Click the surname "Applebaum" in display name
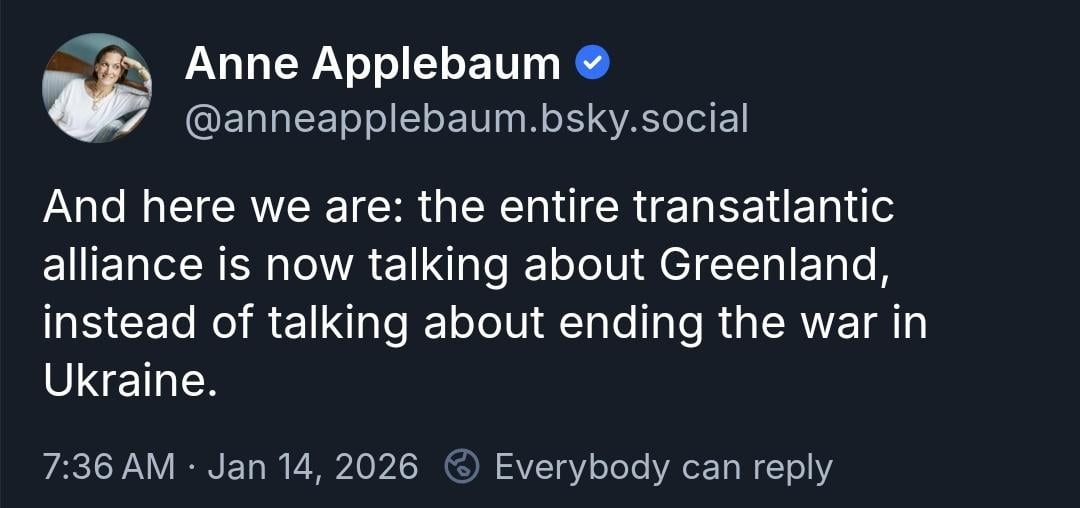This screenshot has height=508, width=1080. [x=437, y=65]
